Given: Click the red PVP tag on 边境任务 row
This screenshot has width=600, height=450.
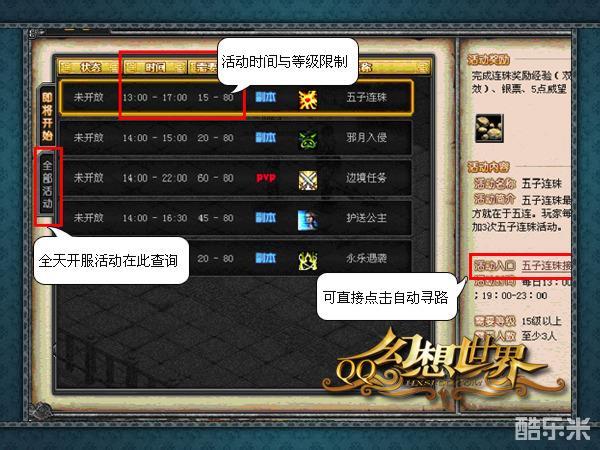Looking at the screenshot, I should tap(266, 178).
